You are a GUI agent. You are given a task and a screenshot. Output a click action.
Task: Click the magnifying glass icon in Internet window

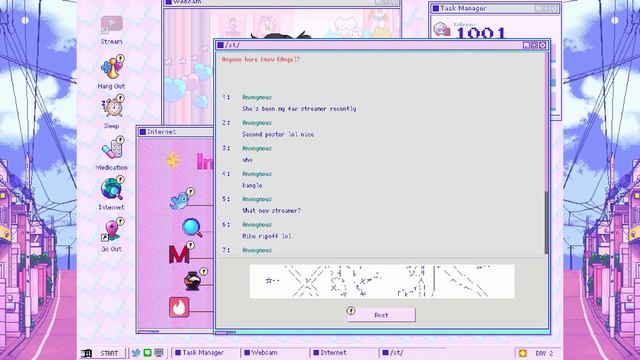[x=192, y=228]
